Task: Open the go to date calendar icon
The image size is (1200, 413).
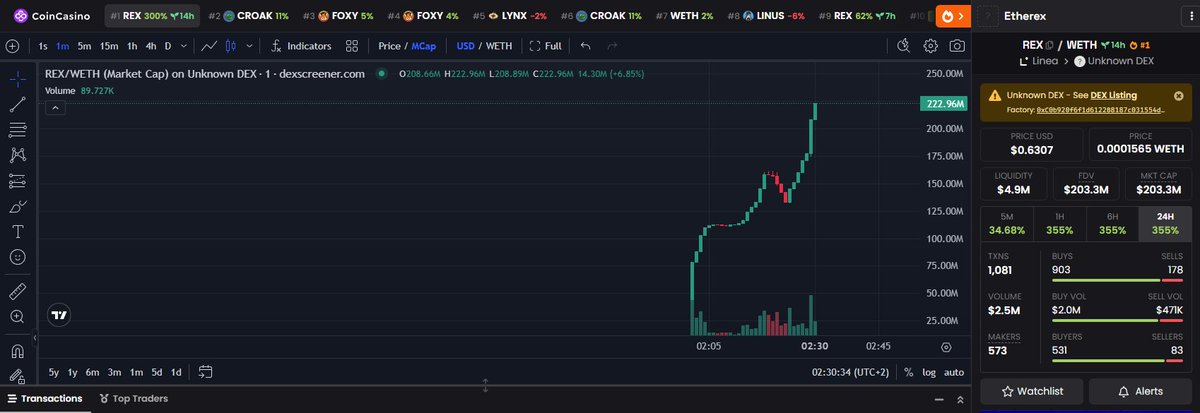Action: pyautogui.click(x=205, y=372)
